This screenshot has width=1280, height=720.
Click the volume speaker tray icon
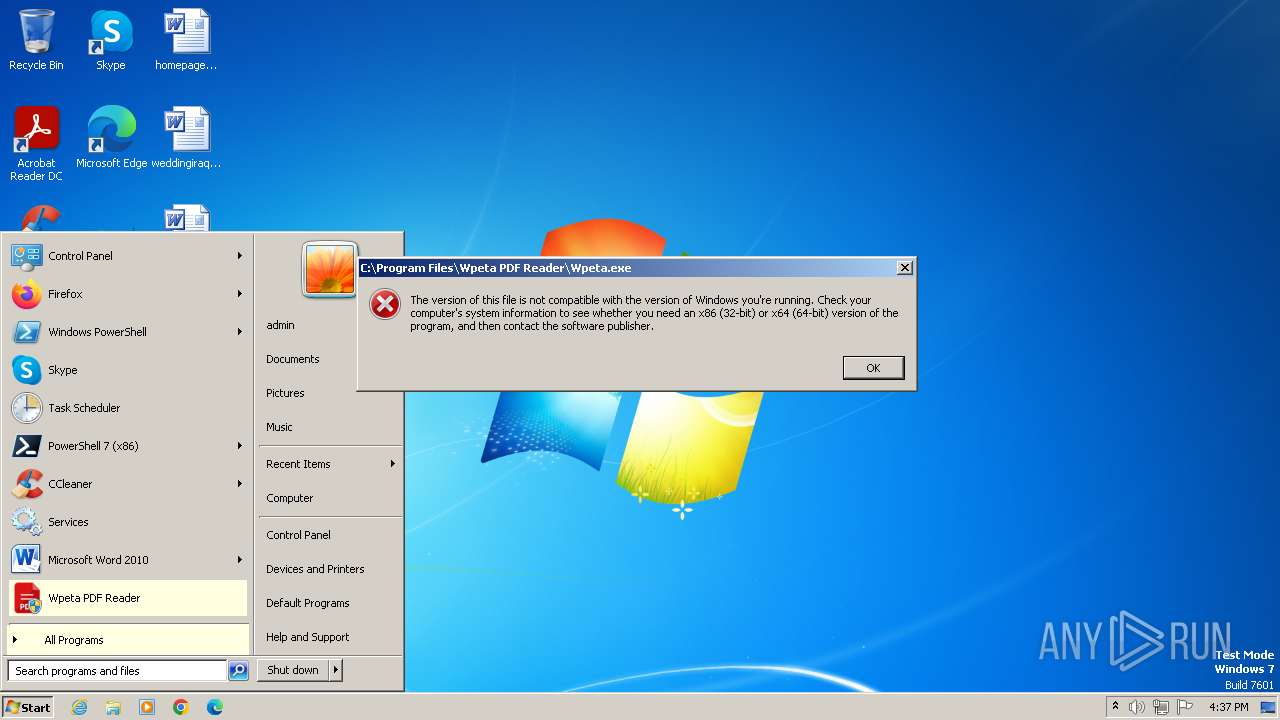[1137, 707]
